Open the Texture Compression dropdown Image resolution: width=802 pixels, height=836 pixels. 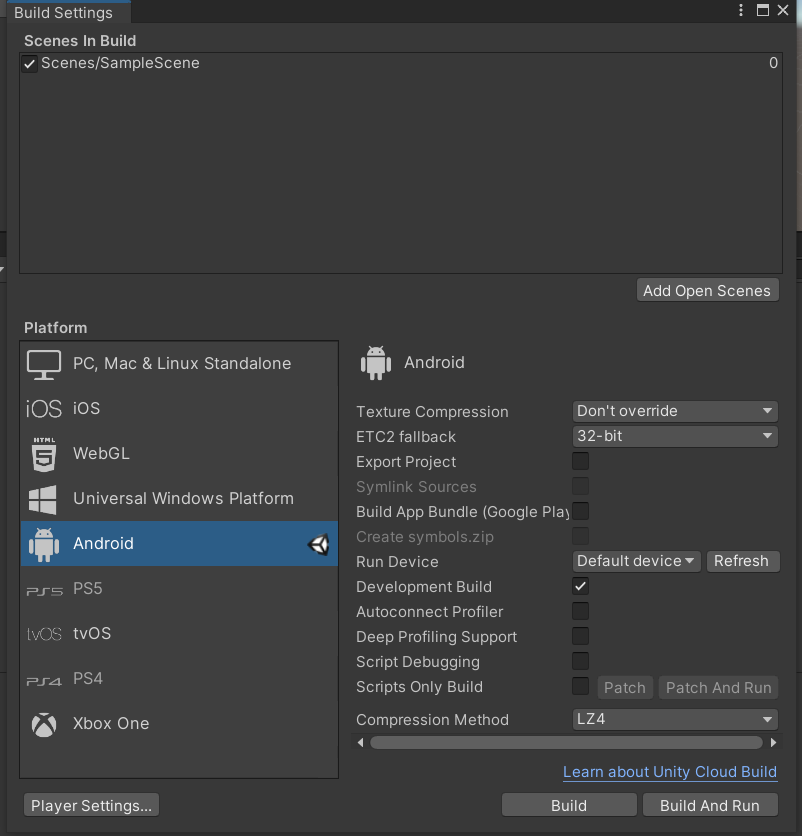pyautogui.click(x=674, y=411)
